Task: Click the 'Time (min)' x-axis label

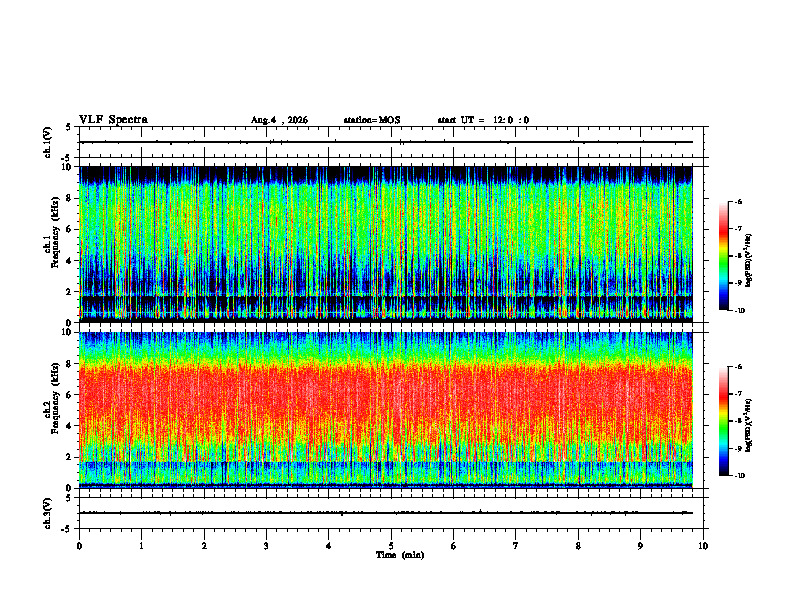Action: 400,555
